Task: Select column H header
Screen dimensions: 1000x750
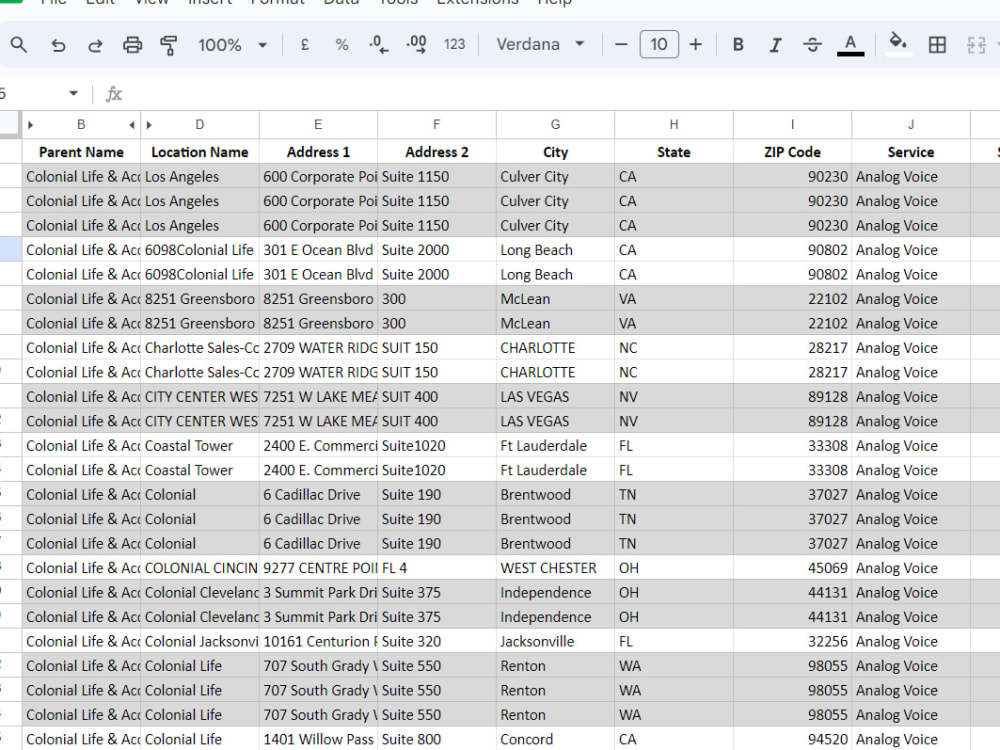Action: pos(674,125)
